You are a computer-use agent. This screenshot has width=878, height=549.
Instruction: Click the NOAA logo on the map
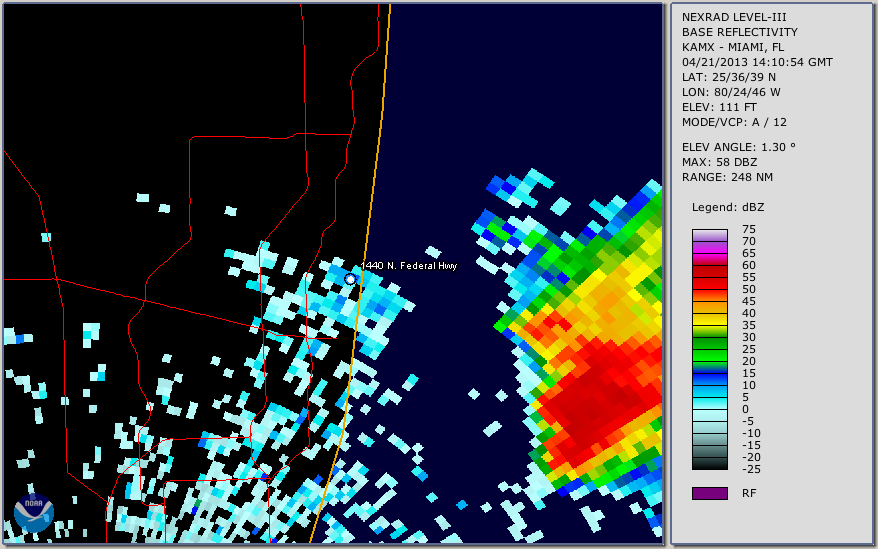click(34, 513)
